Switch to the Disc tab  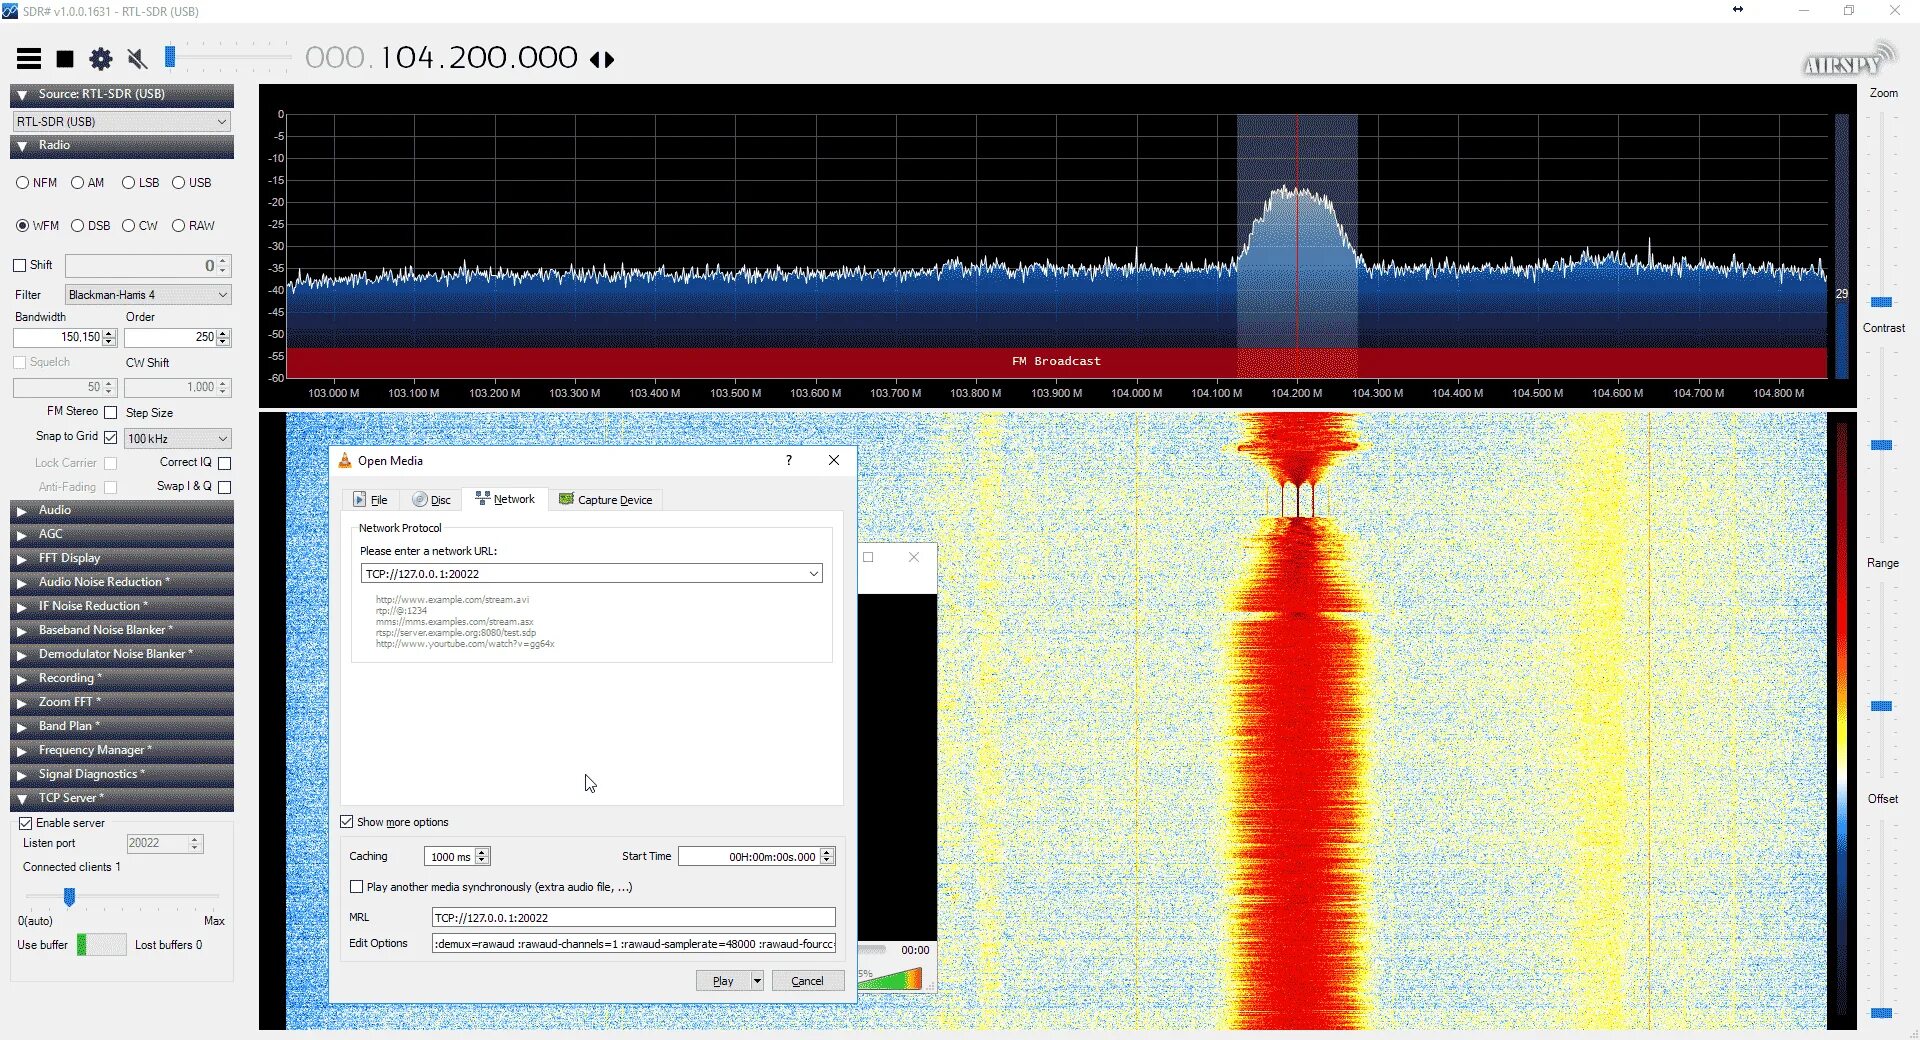point(432,500)
